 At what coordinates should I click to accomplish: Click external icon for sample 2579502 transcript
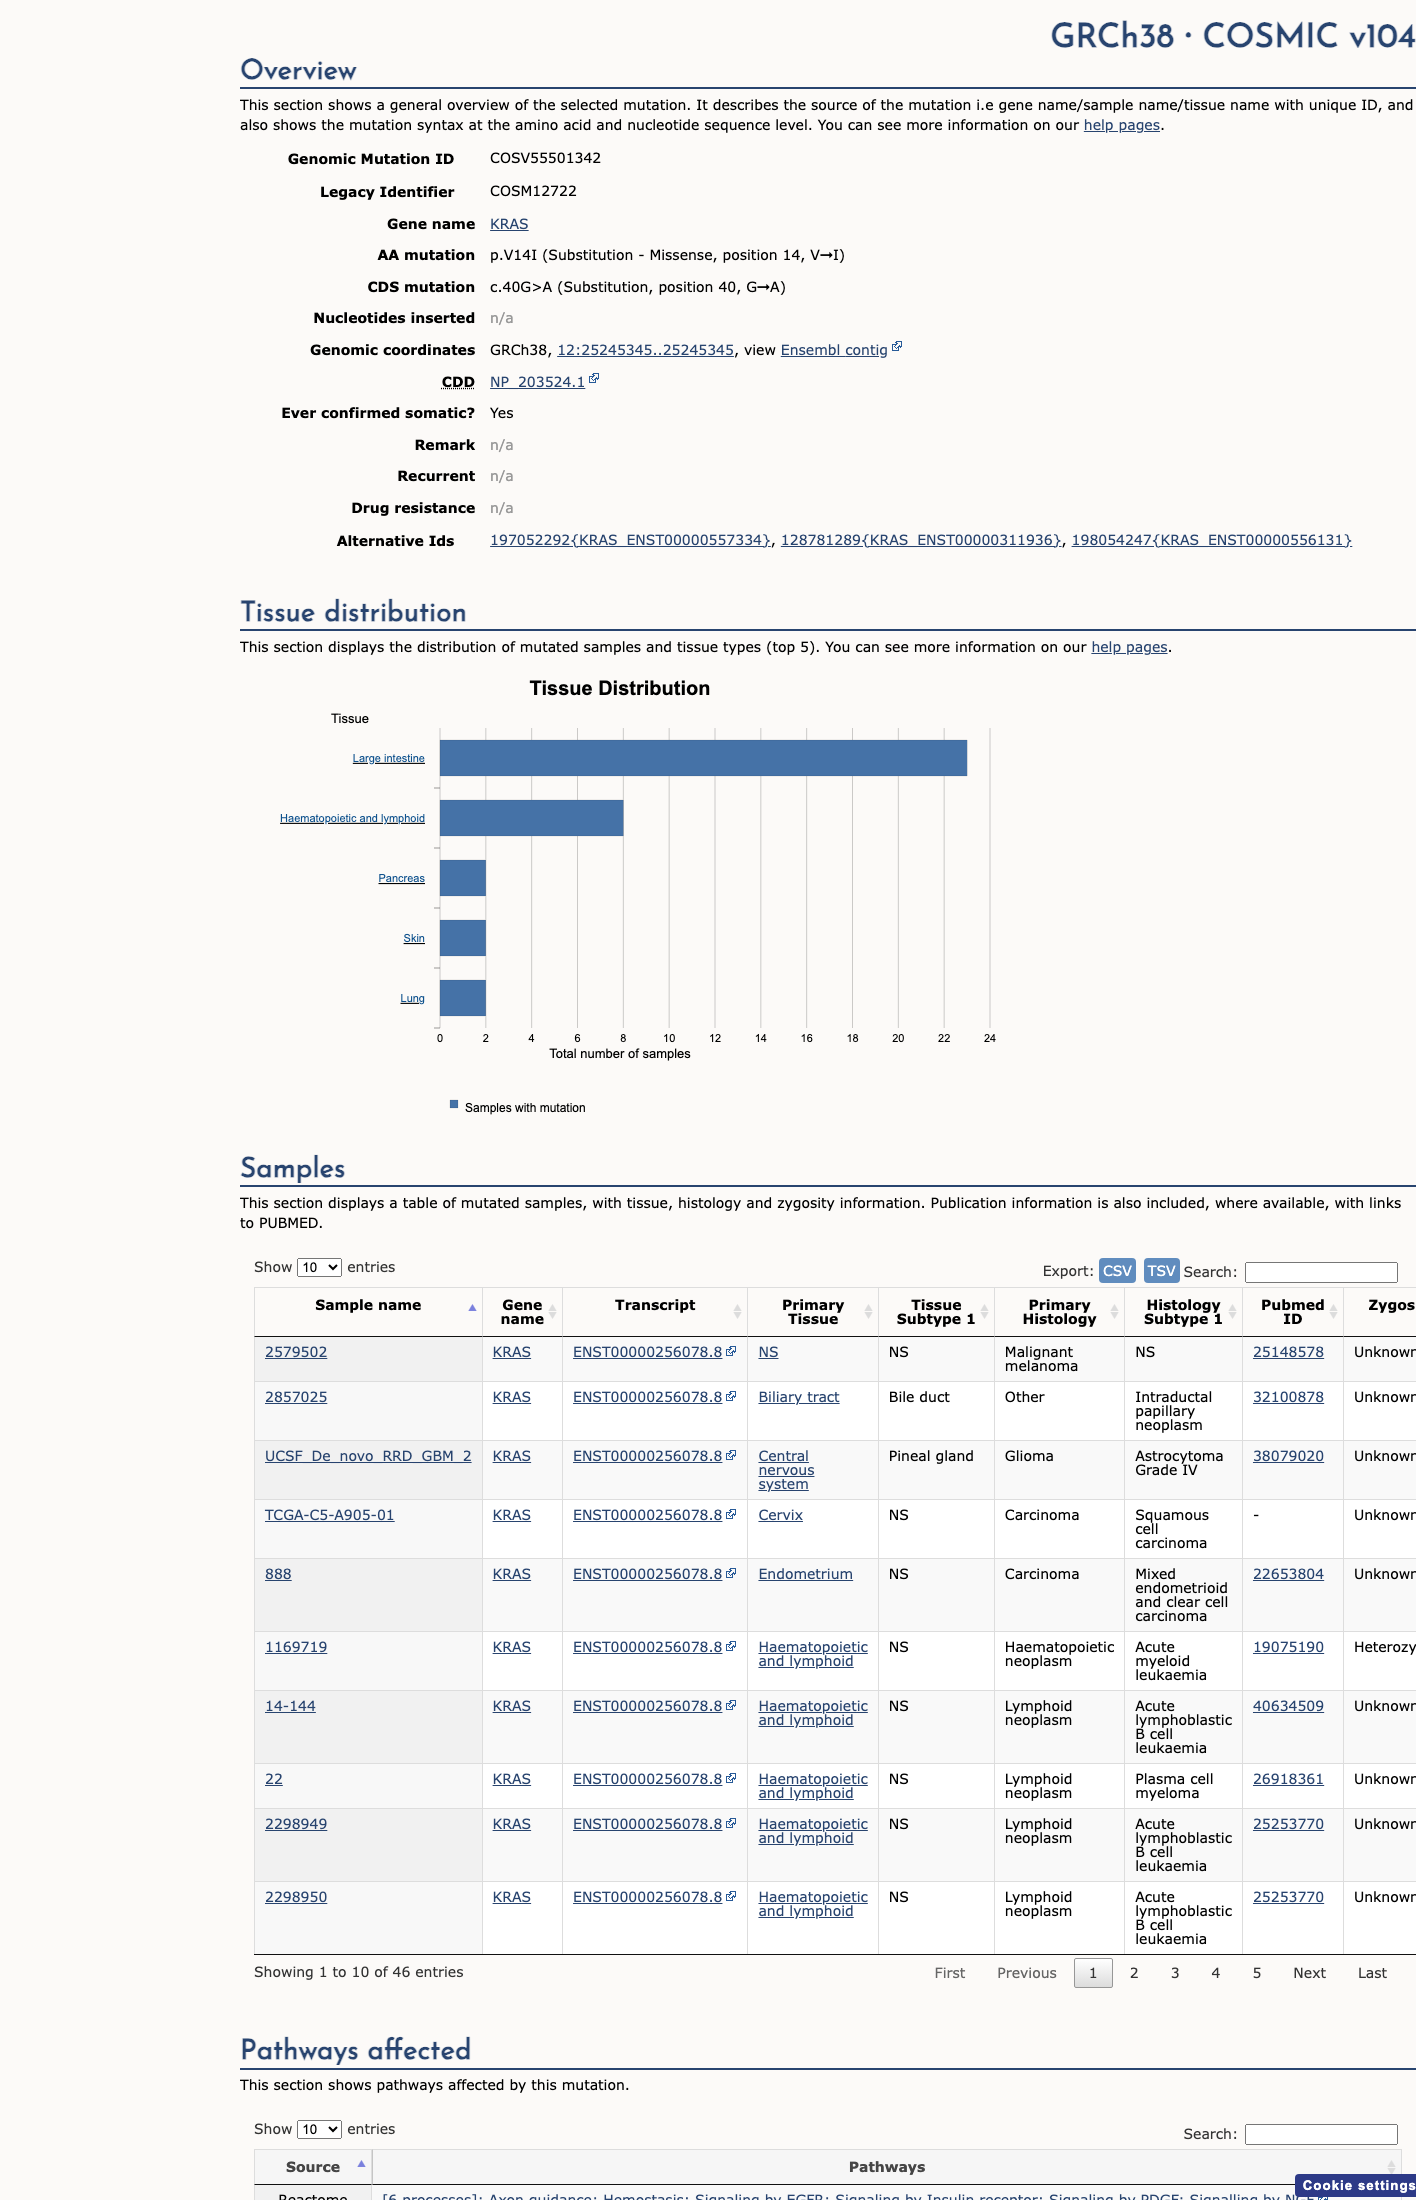pyautogui.click(x=731, y=1351)
